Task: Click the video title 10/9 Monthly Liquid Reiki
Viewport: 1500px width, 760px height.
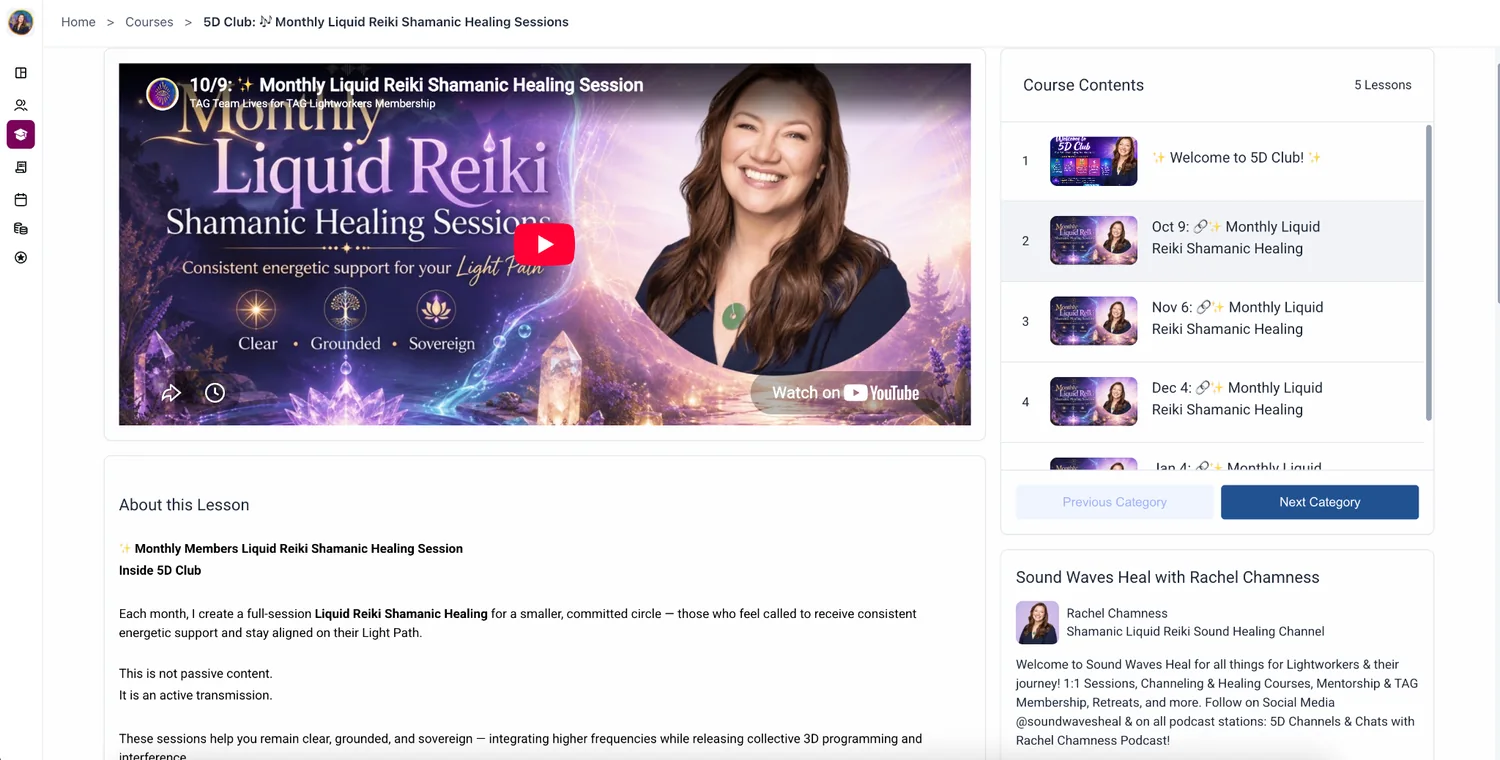Action: (x=416, y=85)
